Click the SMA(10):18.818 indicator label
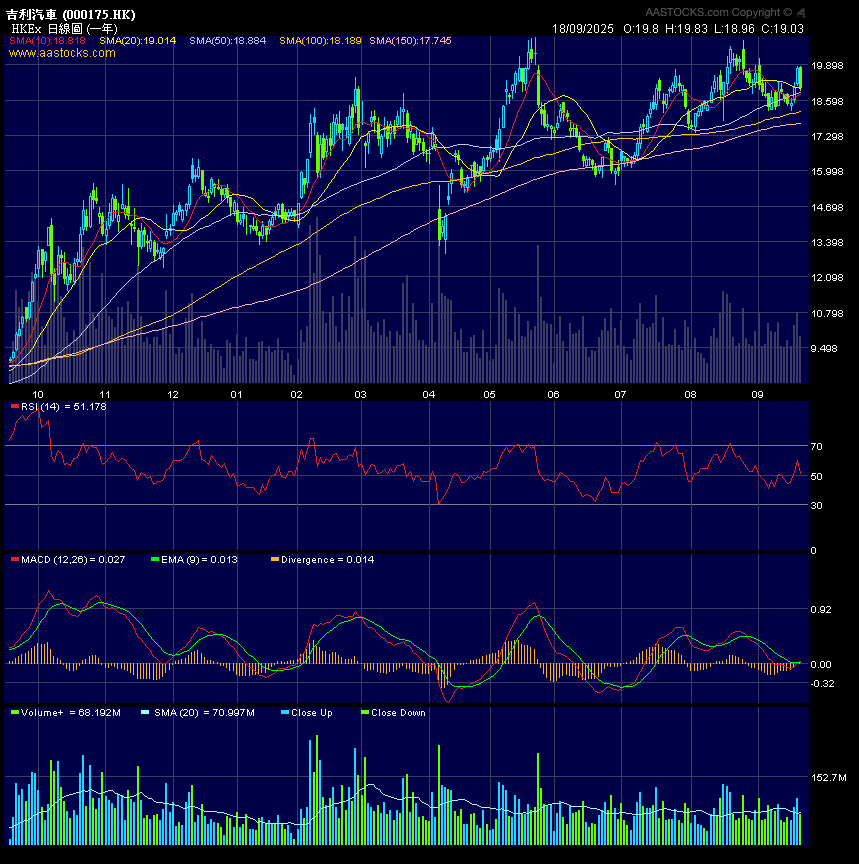859x864 pixels. coord(47,41)
